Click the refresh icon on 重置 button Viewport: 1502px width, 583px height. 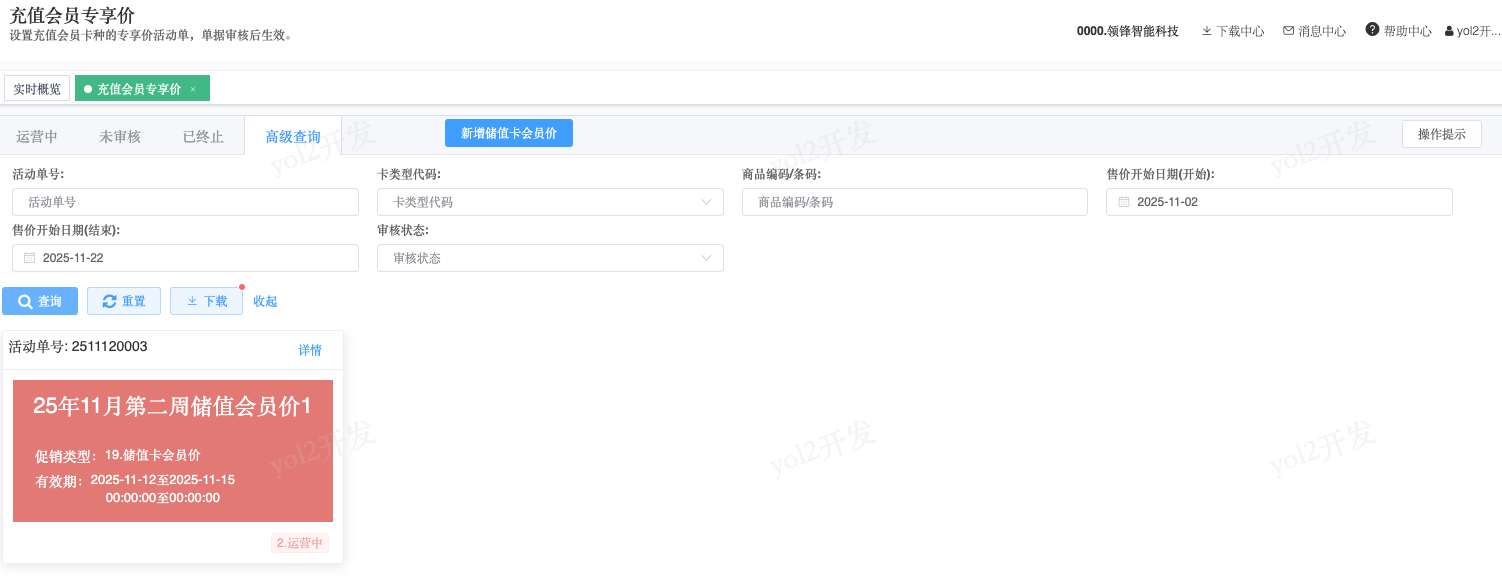(x=110, y=301)
